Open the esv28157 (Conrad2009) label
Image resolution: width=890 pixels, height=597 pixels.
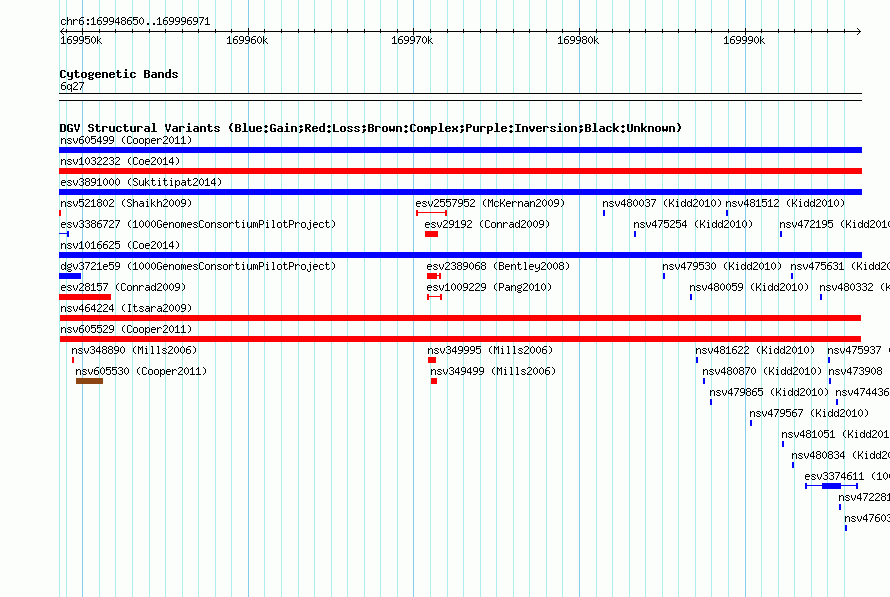coord(123,287)
